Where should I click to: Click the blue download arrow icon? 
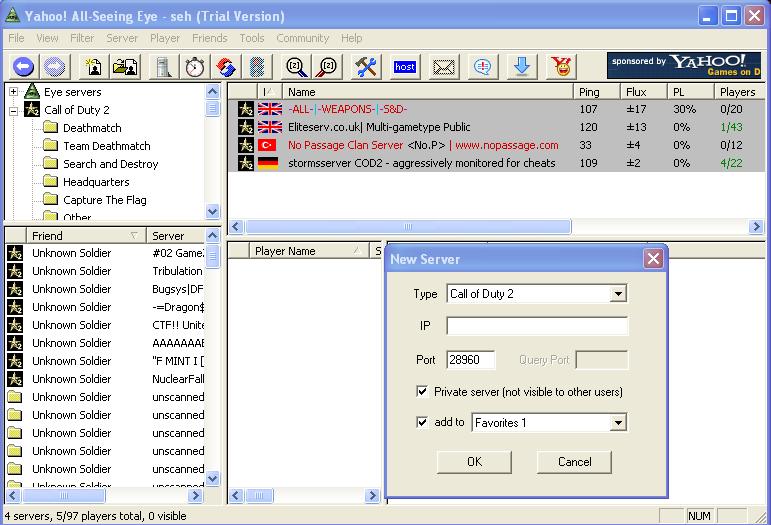(x=521, y=66)
